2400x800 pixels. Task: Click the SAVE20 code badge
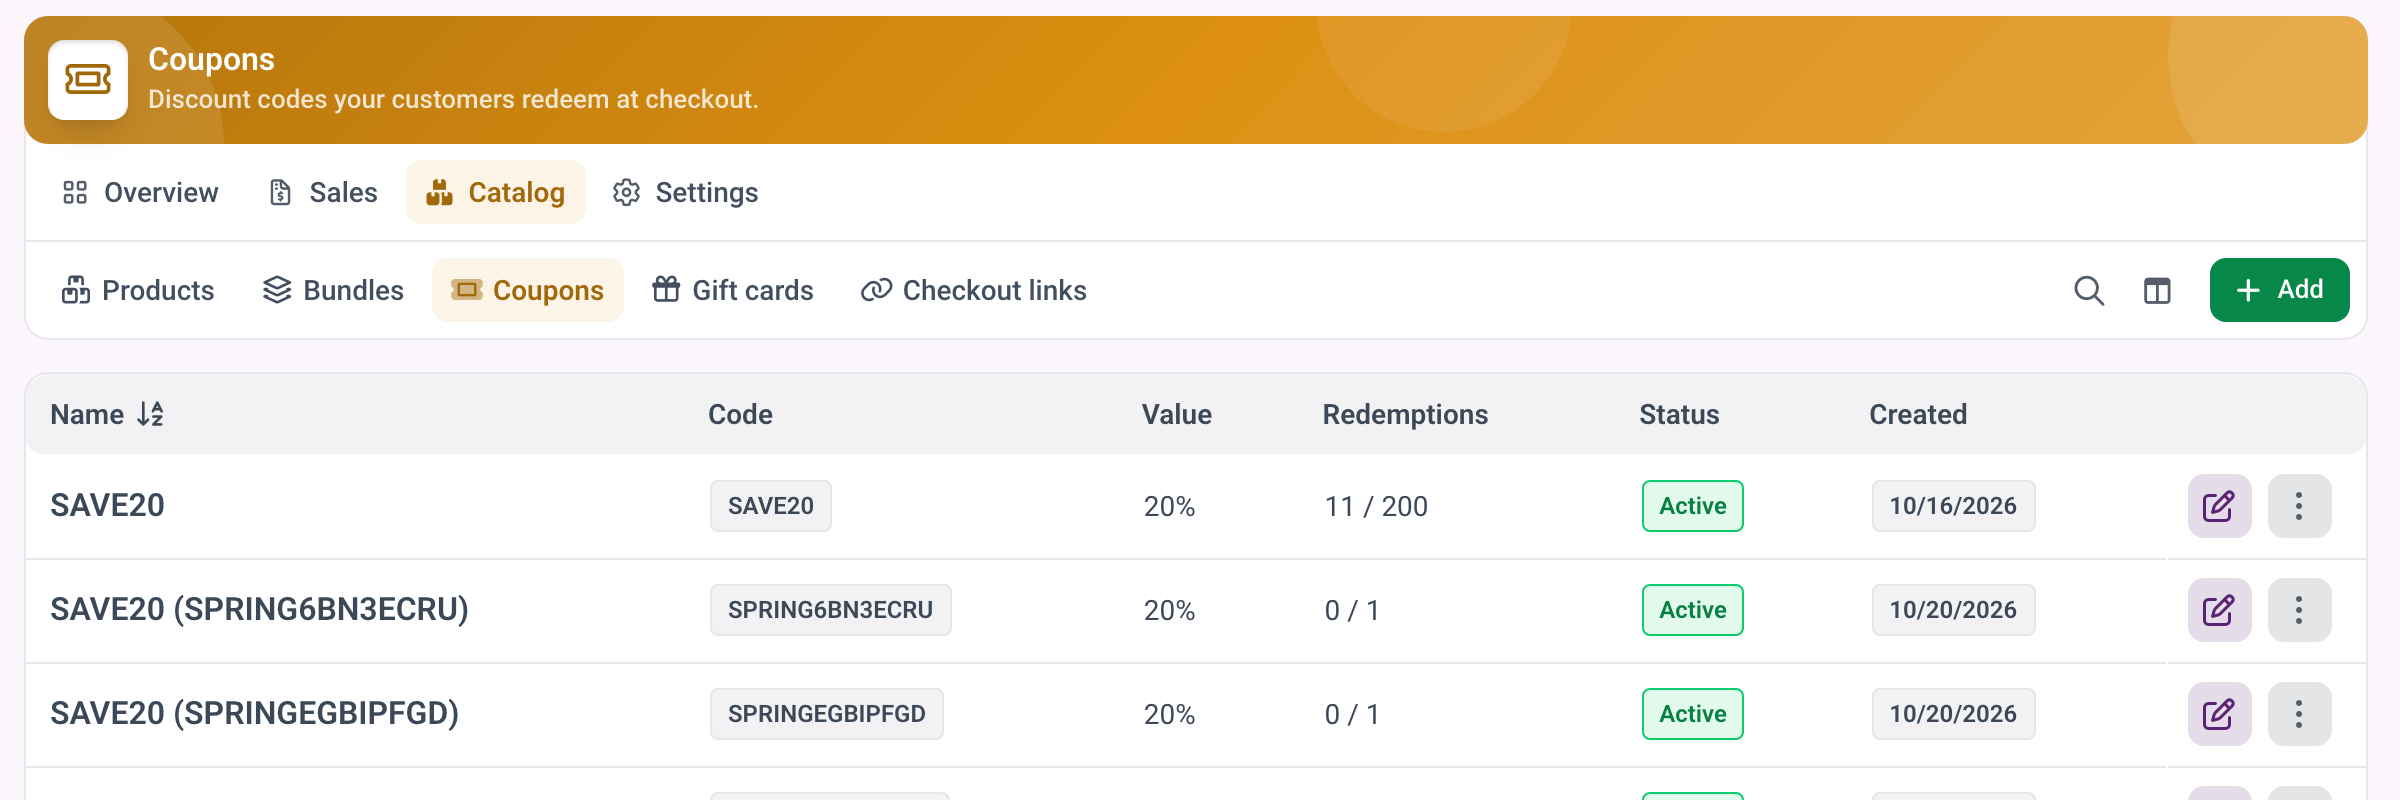771,506
